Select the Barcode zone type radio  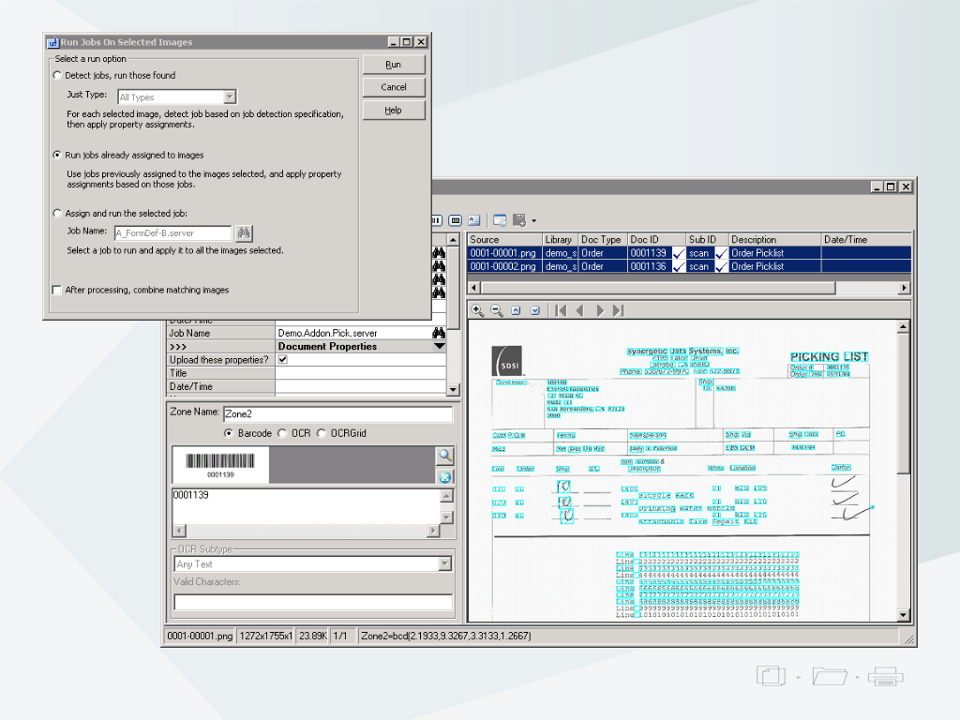point(229,433)
